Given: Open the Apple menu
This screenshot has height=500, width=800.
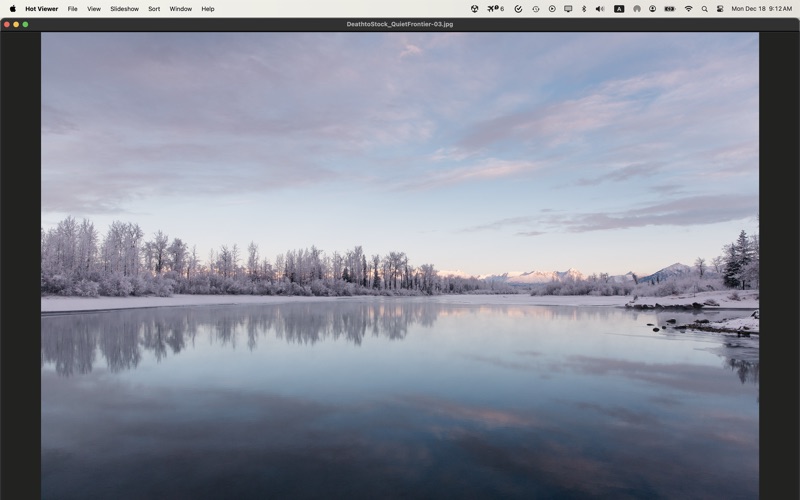Looking at the screenshot, I should (13, 9).
